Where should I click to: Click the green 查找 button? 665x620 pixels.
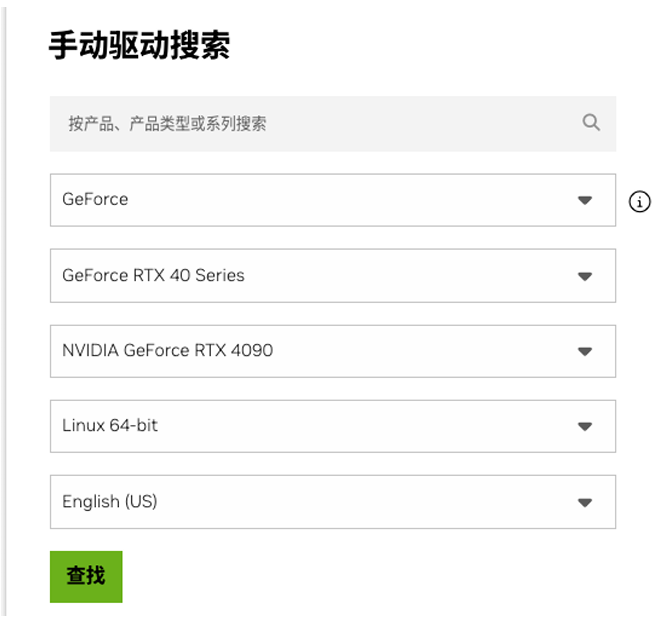(86, 577)
